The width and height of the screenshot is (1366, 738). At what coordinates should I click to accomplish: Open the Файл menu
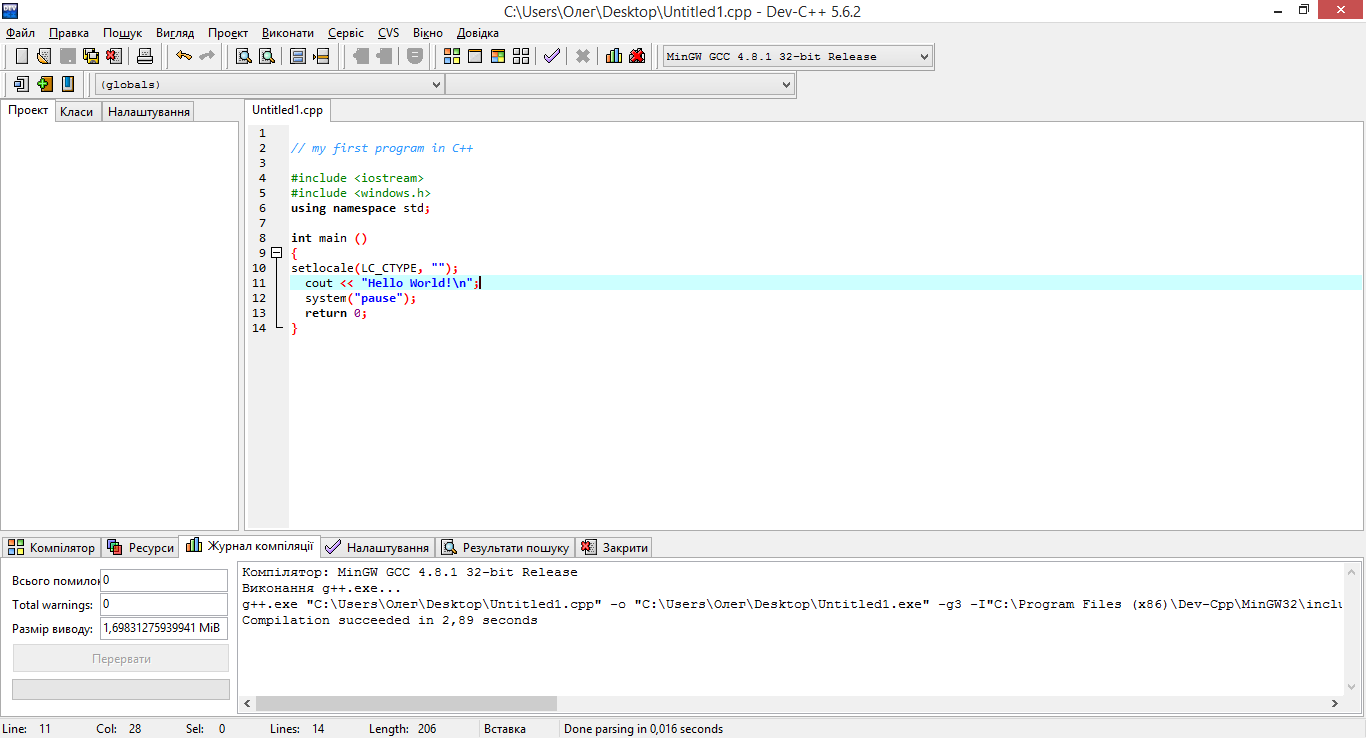pyautogui.click(x=20, y=33)
